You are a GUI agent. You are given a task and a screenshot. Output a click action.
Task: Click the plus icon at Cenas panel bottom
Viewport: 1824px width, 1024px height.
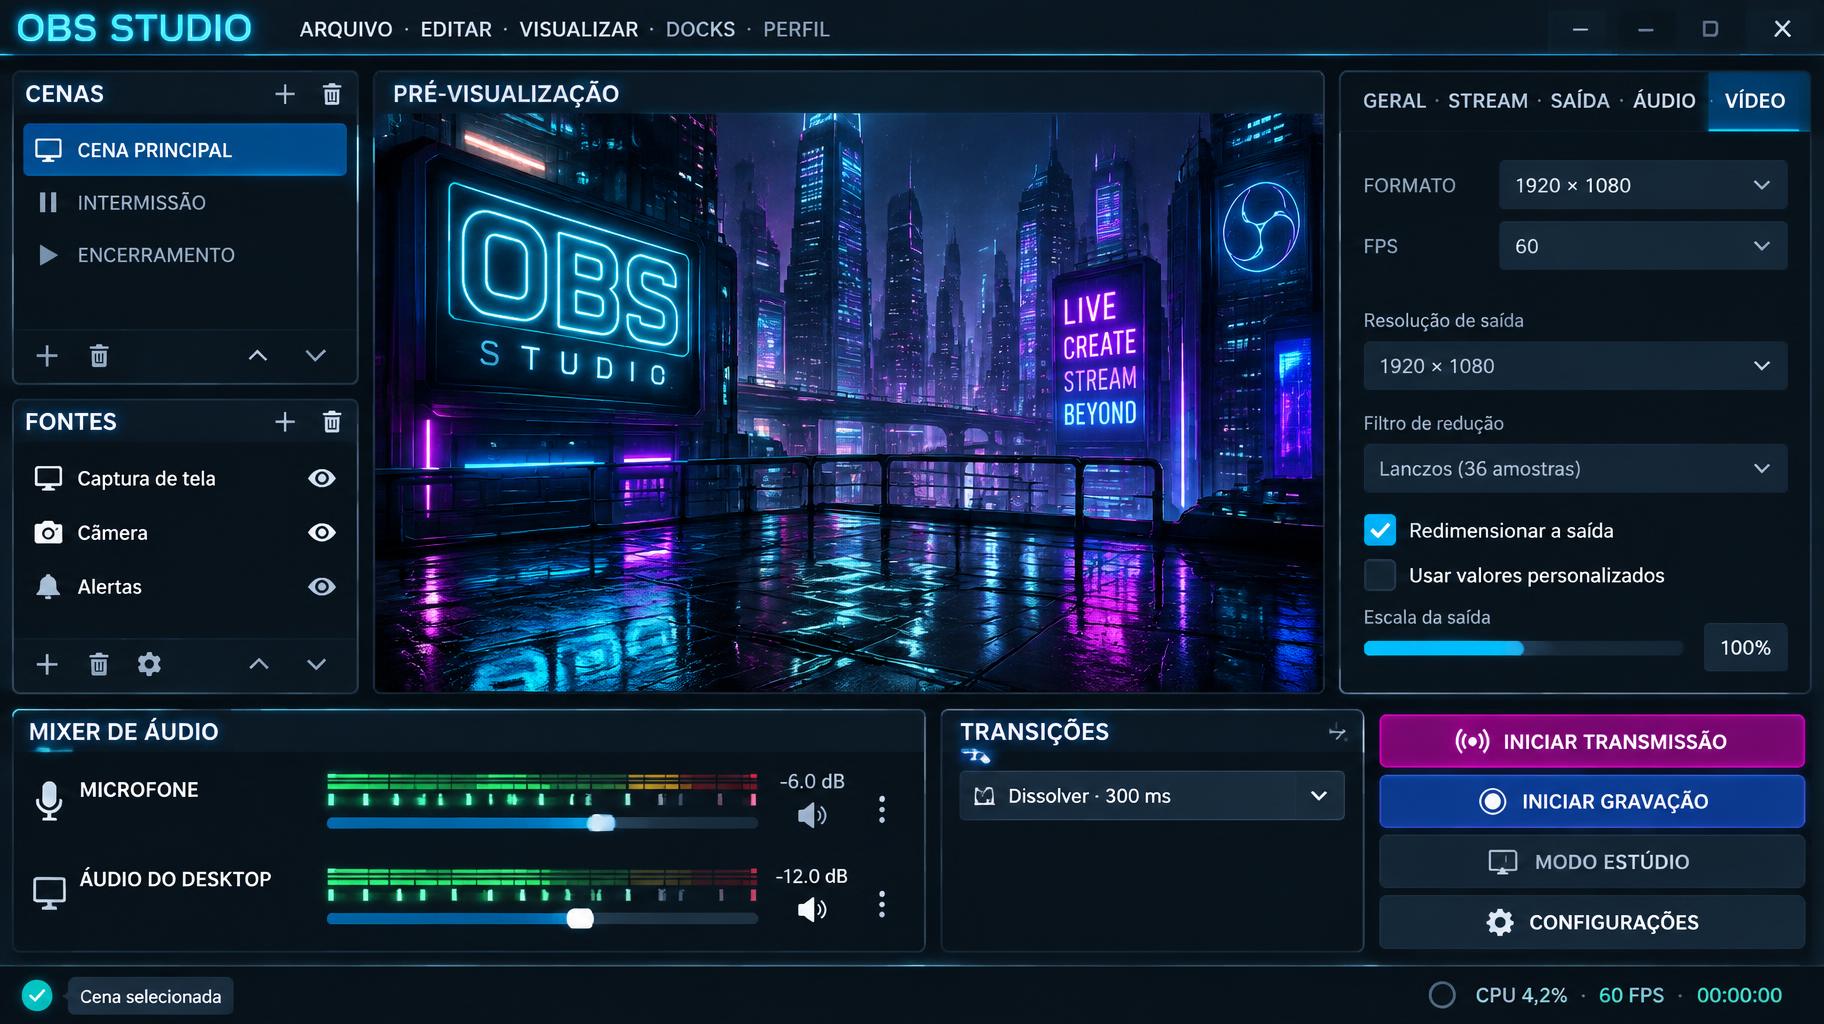[47, 356]
